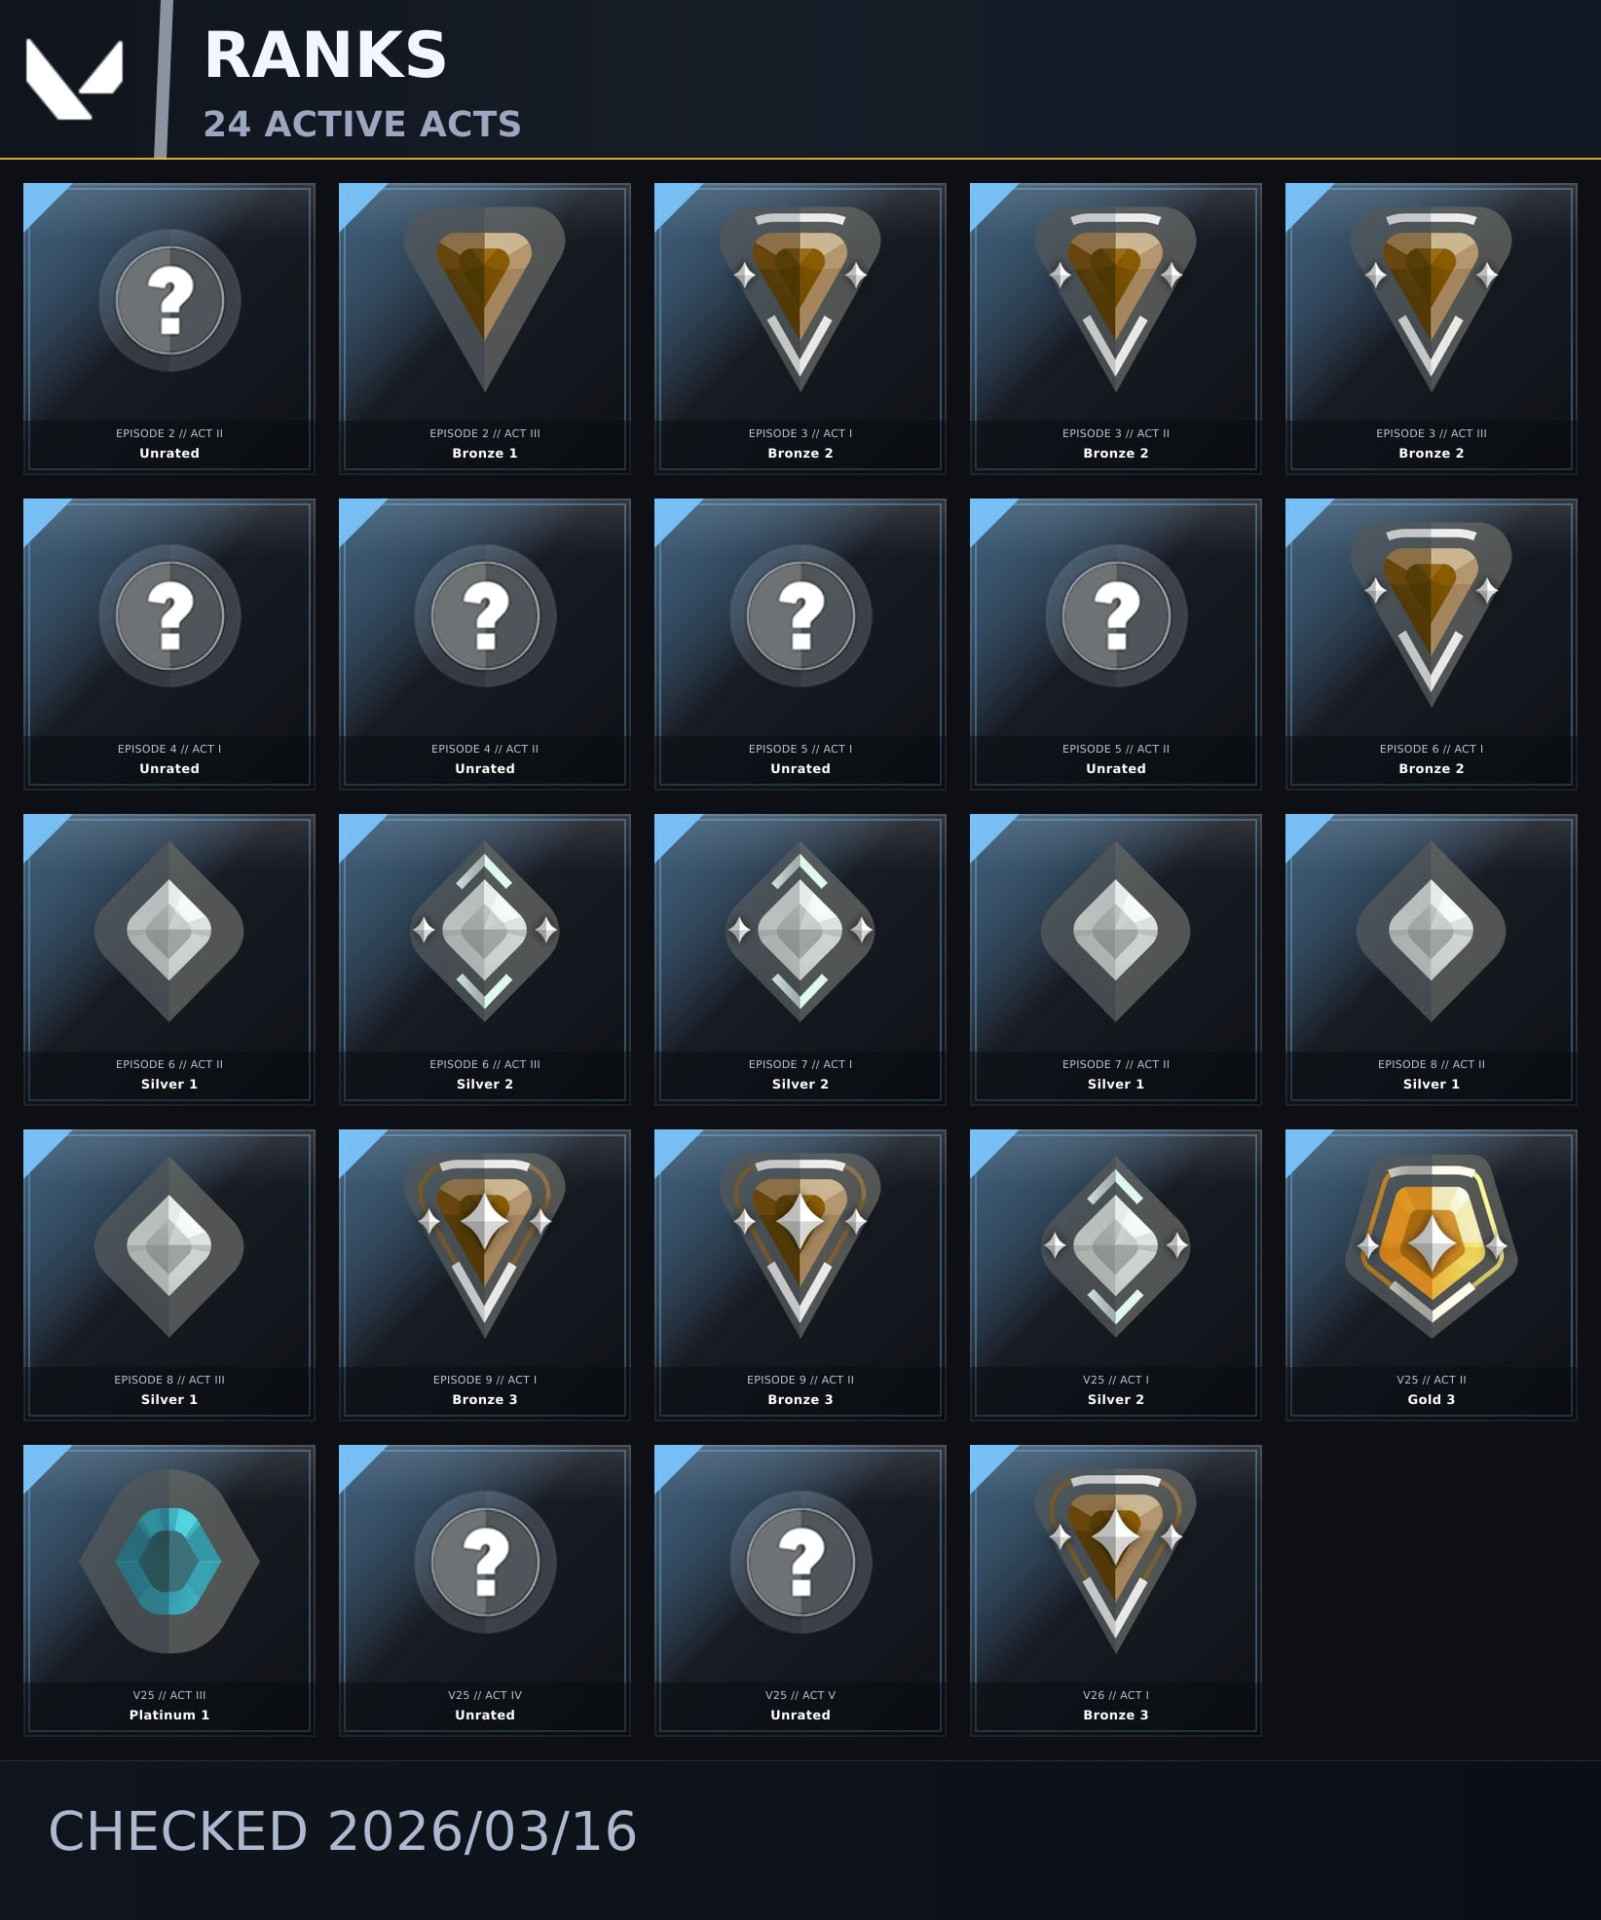Click the V25 Act V Unrated card
Screen dimensions: 1601x1920
[800, 1590]
